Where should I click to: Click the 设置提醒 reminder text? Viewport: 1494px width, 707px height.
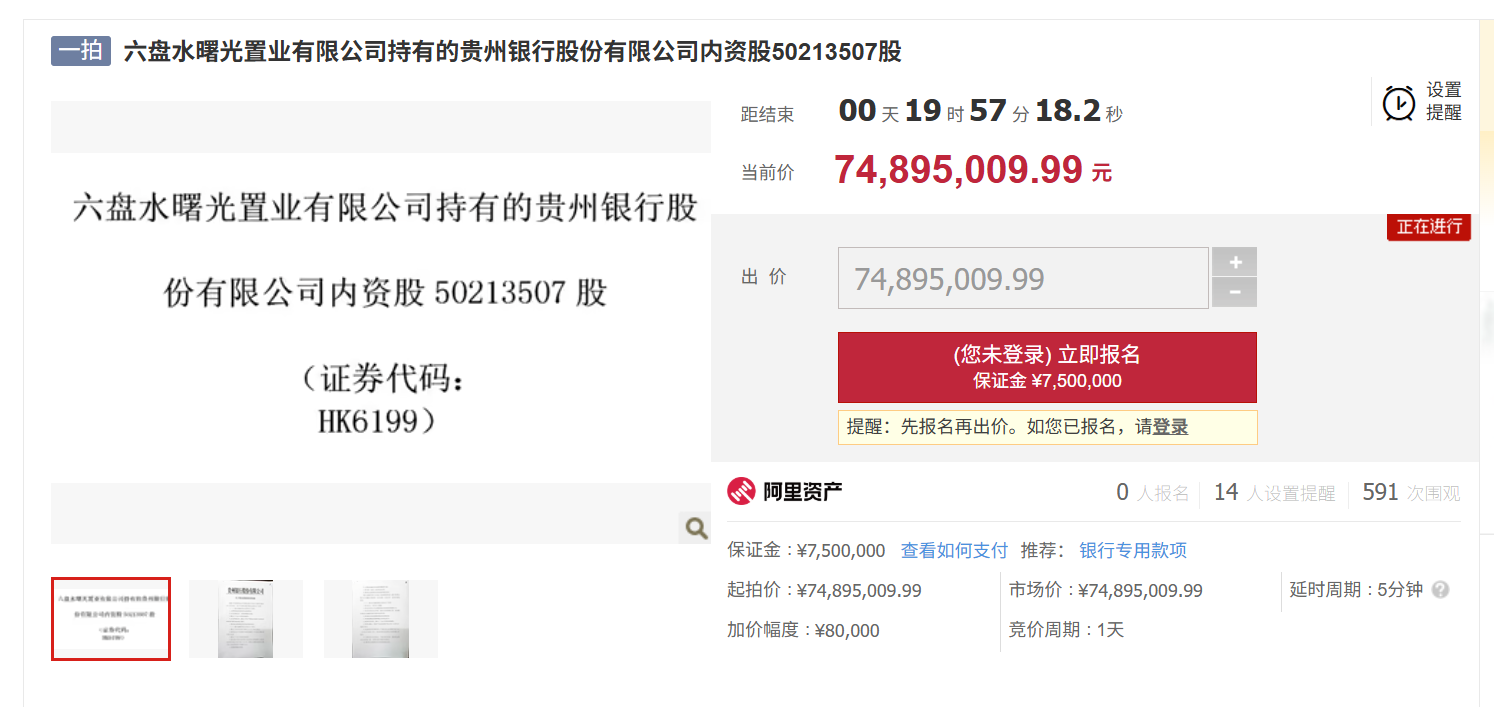1444,102
